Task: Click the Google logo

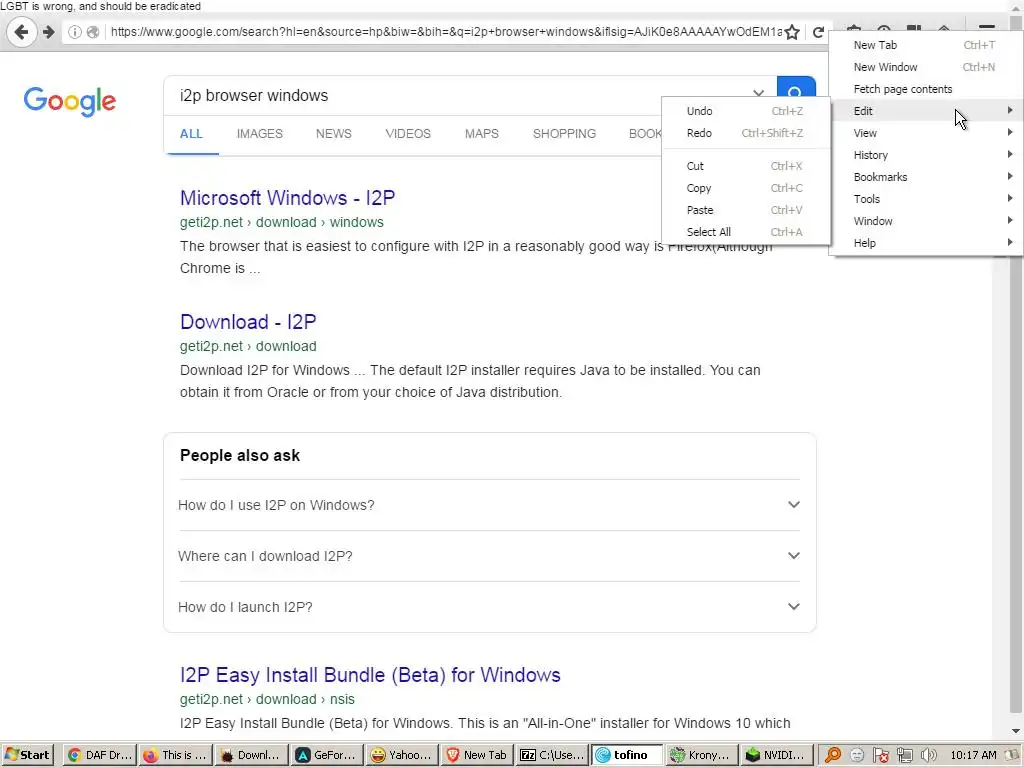Action: (x=69, y=101)
